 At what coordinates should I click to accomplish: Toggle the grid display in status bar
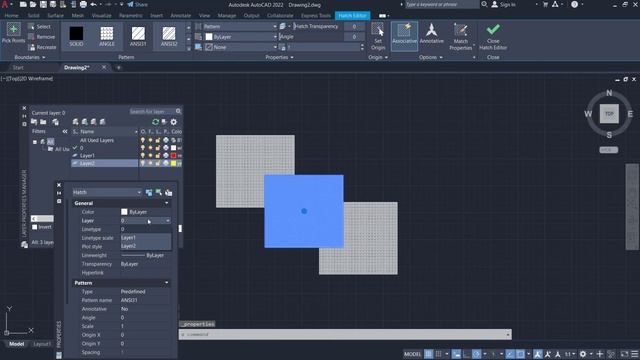pyautogui.click(x=429, y=354)
